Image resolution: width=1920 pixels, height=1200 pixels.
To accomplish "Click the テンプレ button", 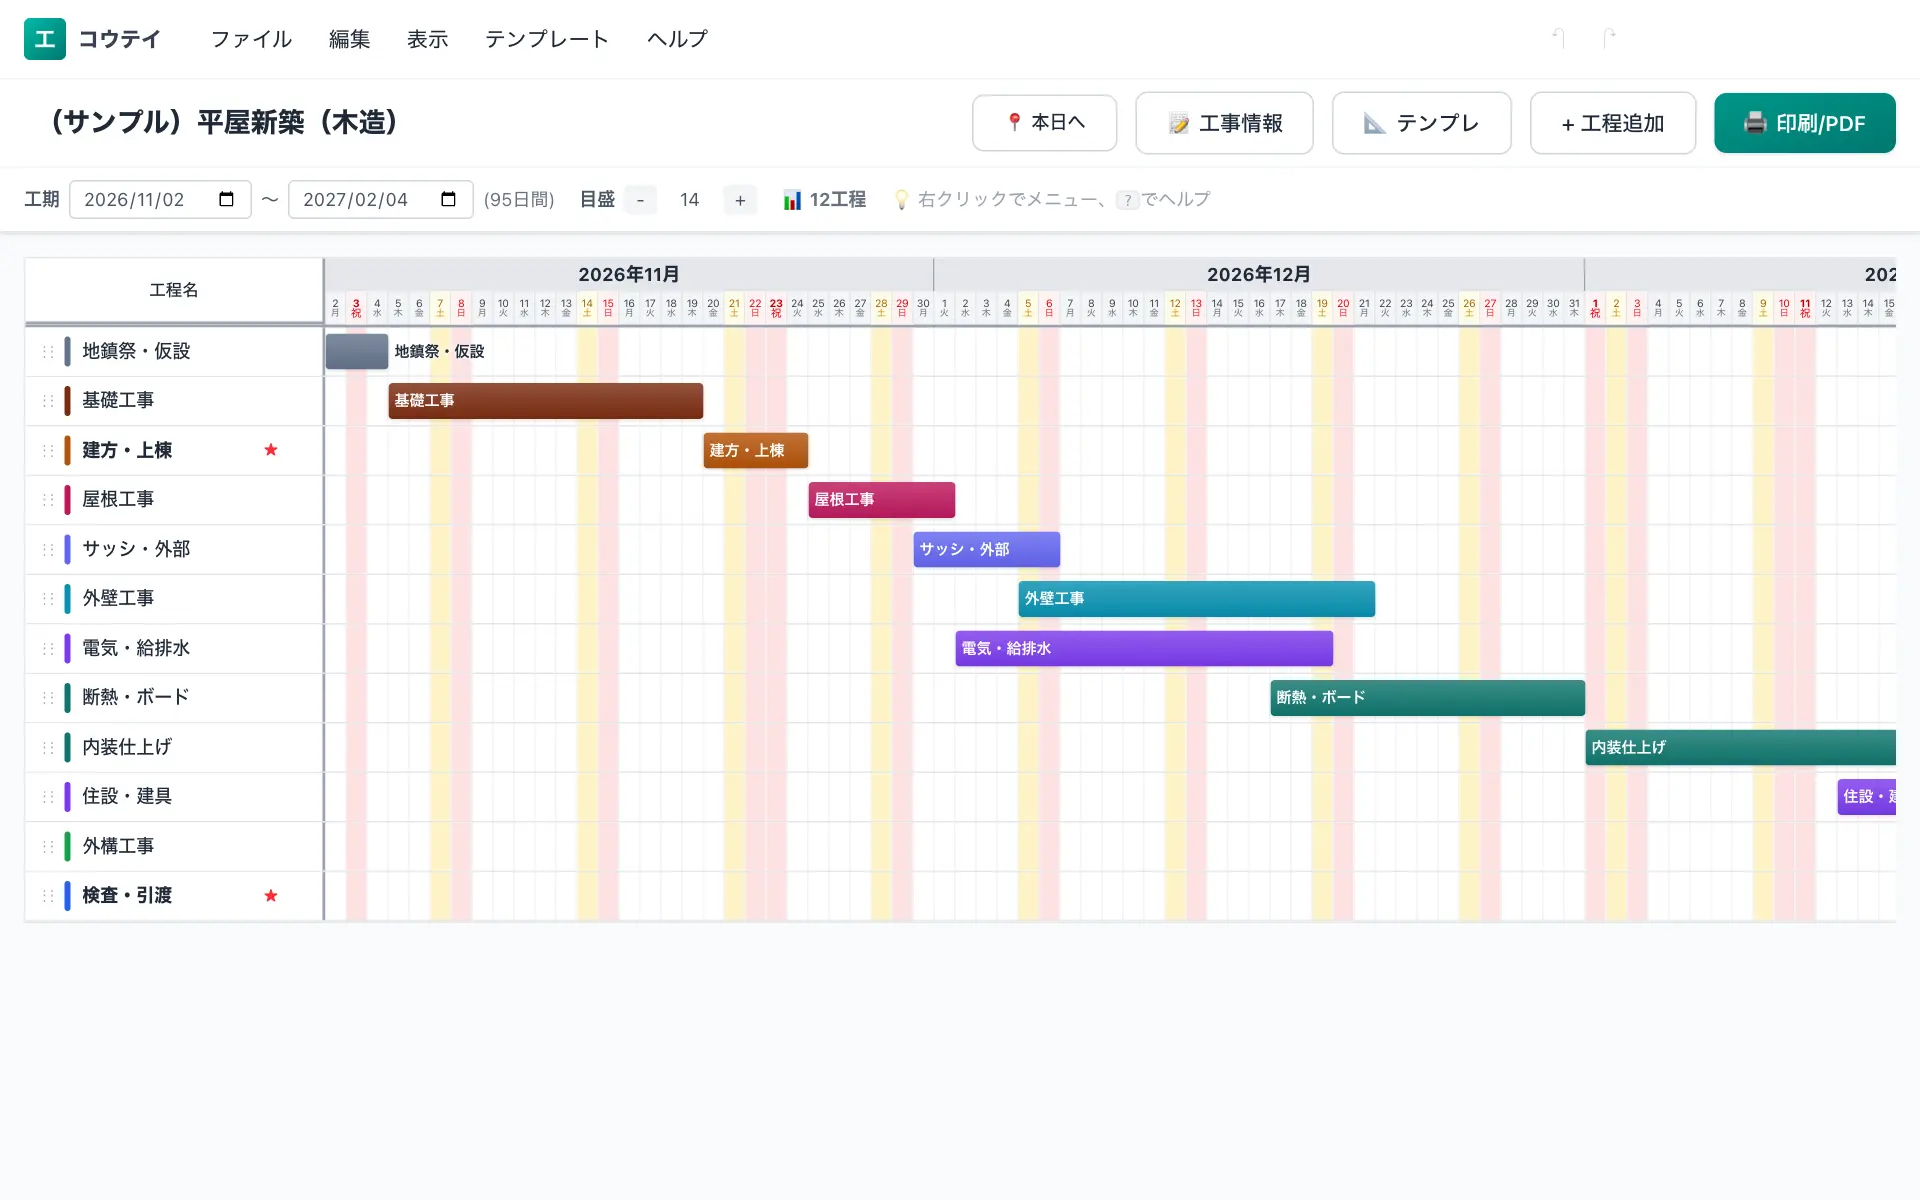I will (x=1421, y=123).
